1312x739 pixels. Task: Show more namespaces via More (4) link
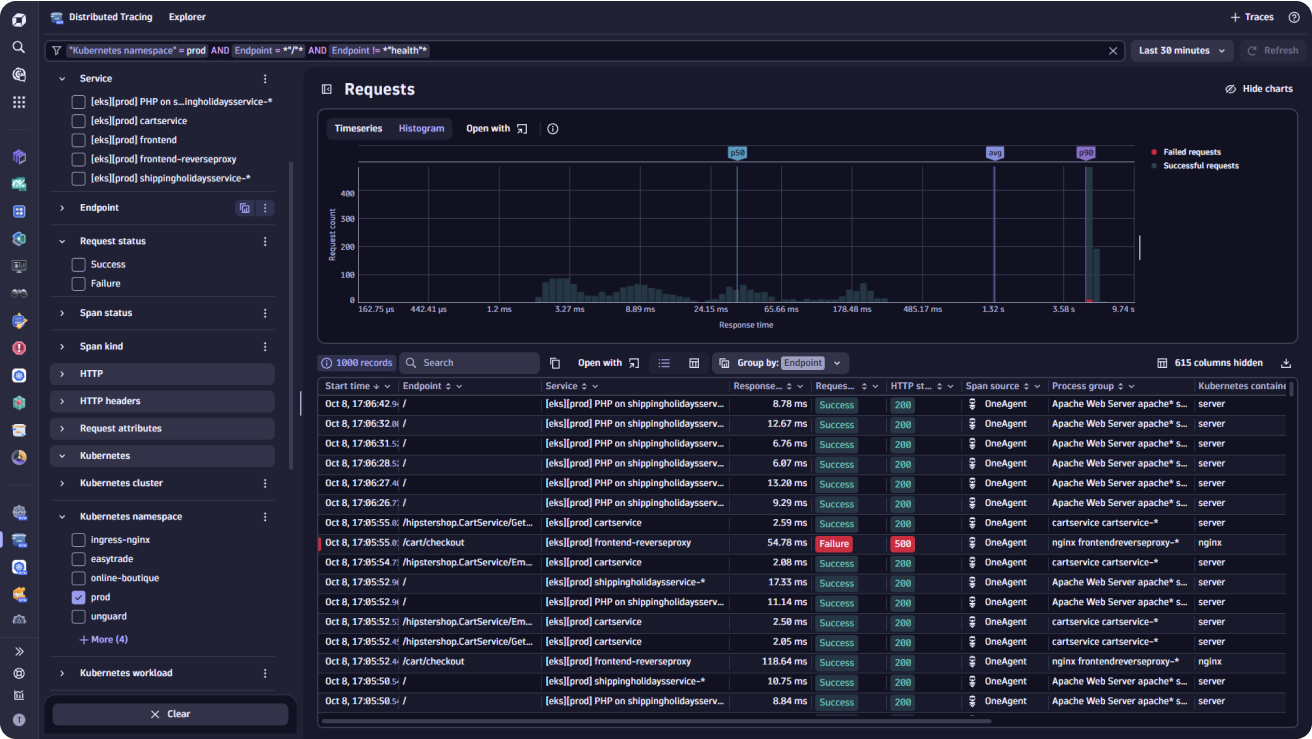click(103, 640)
